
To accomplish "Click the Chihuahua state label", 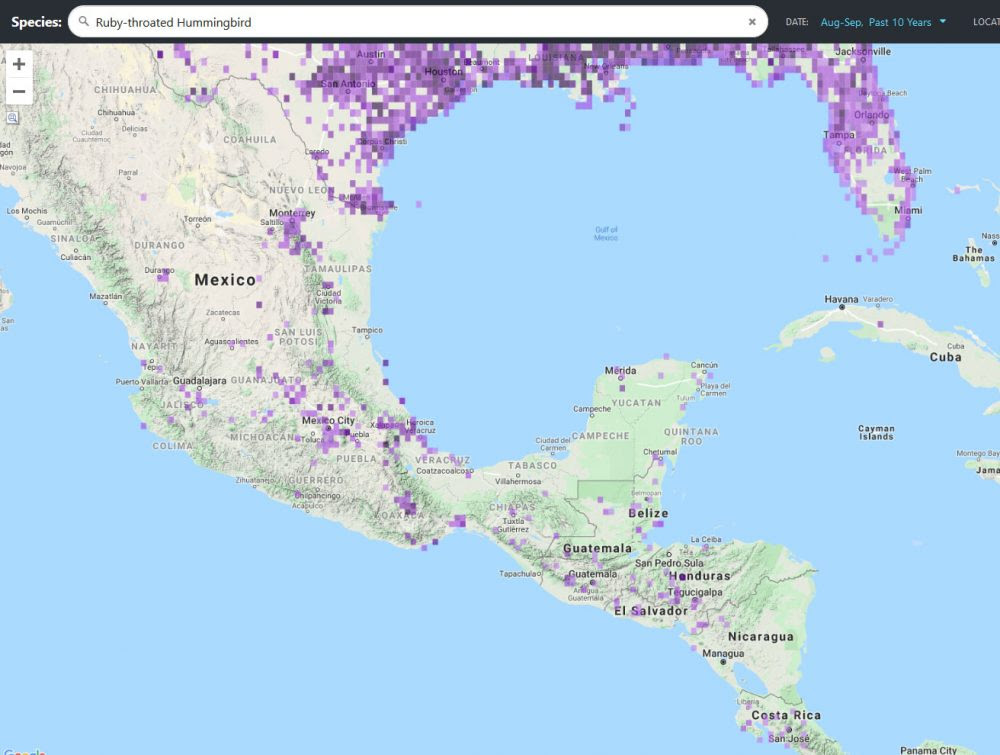I will pos(125,90).
